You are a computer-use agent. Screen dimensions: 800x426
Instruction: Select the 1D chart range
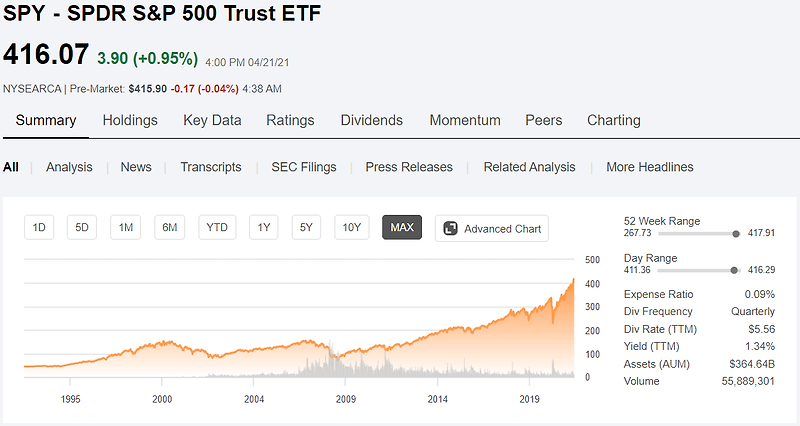coord(39,228)
